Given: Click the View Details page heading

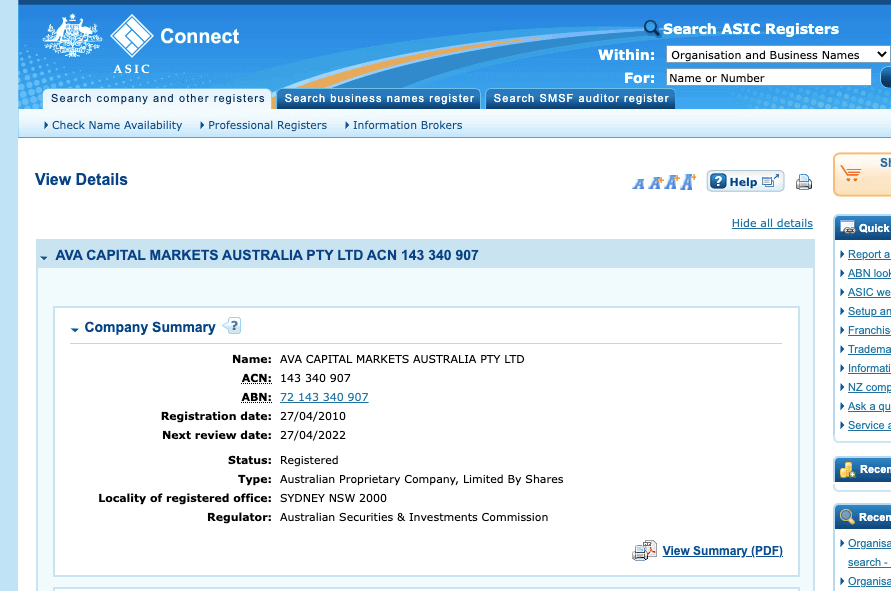Looking at the screenshot, I should 81,180.
